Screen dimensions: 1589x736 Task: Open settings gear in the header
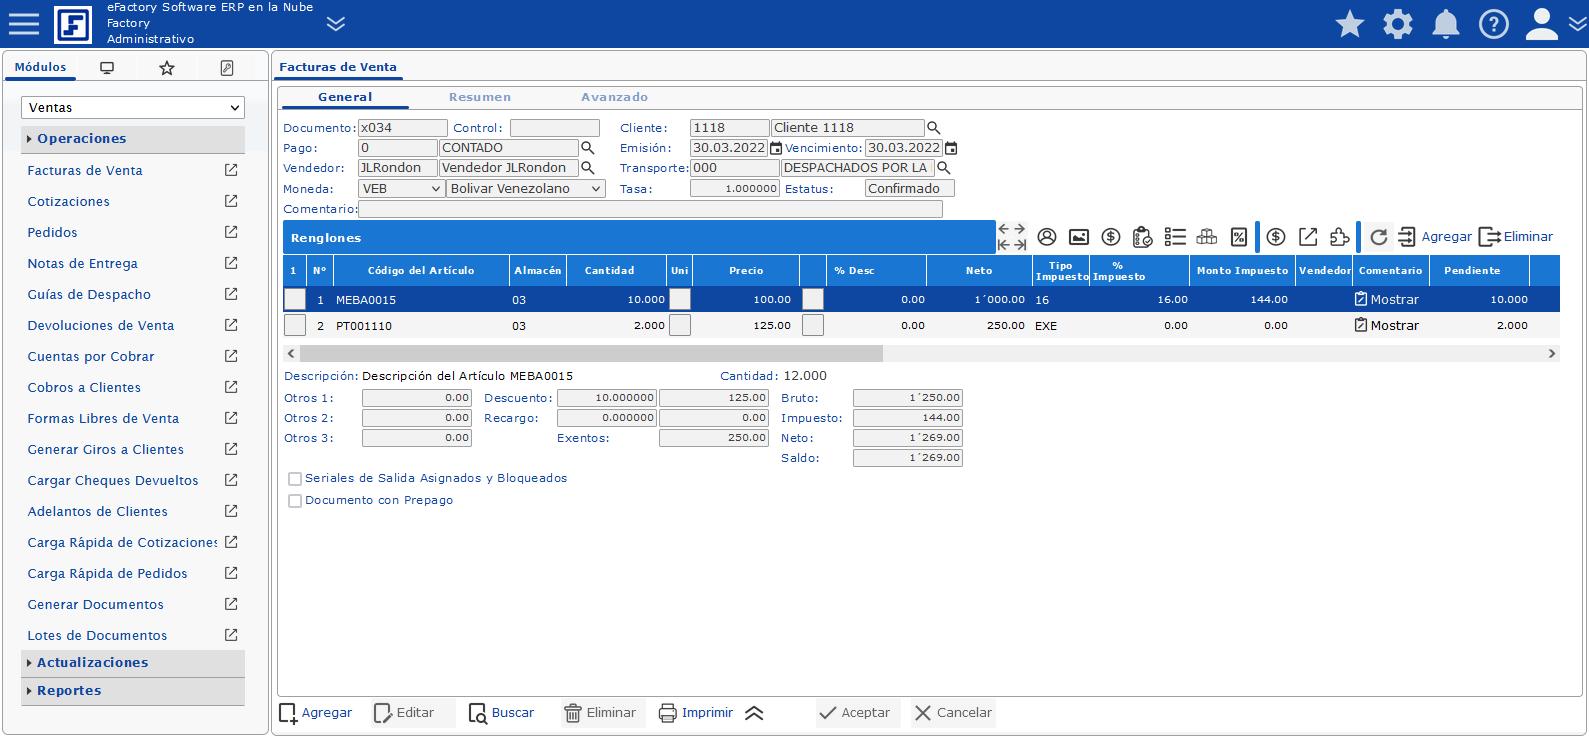coord(1398,24)
